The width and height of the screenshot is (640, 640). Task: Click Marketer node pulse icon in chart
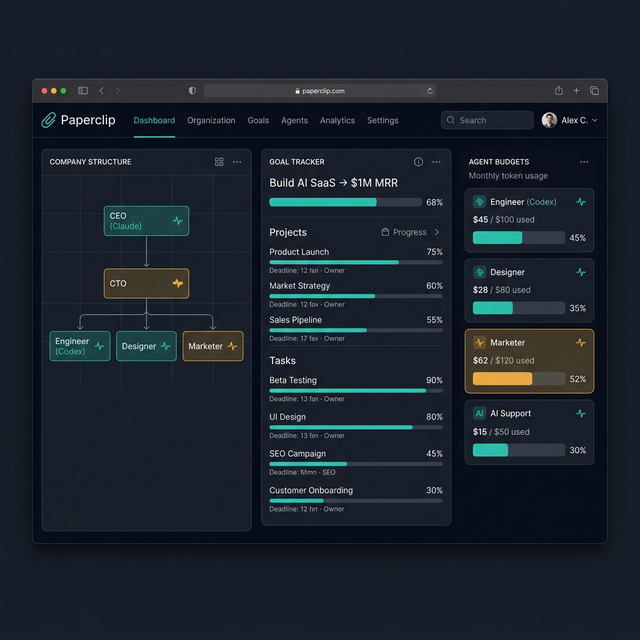pyautogui.click(x=232, y=346)
